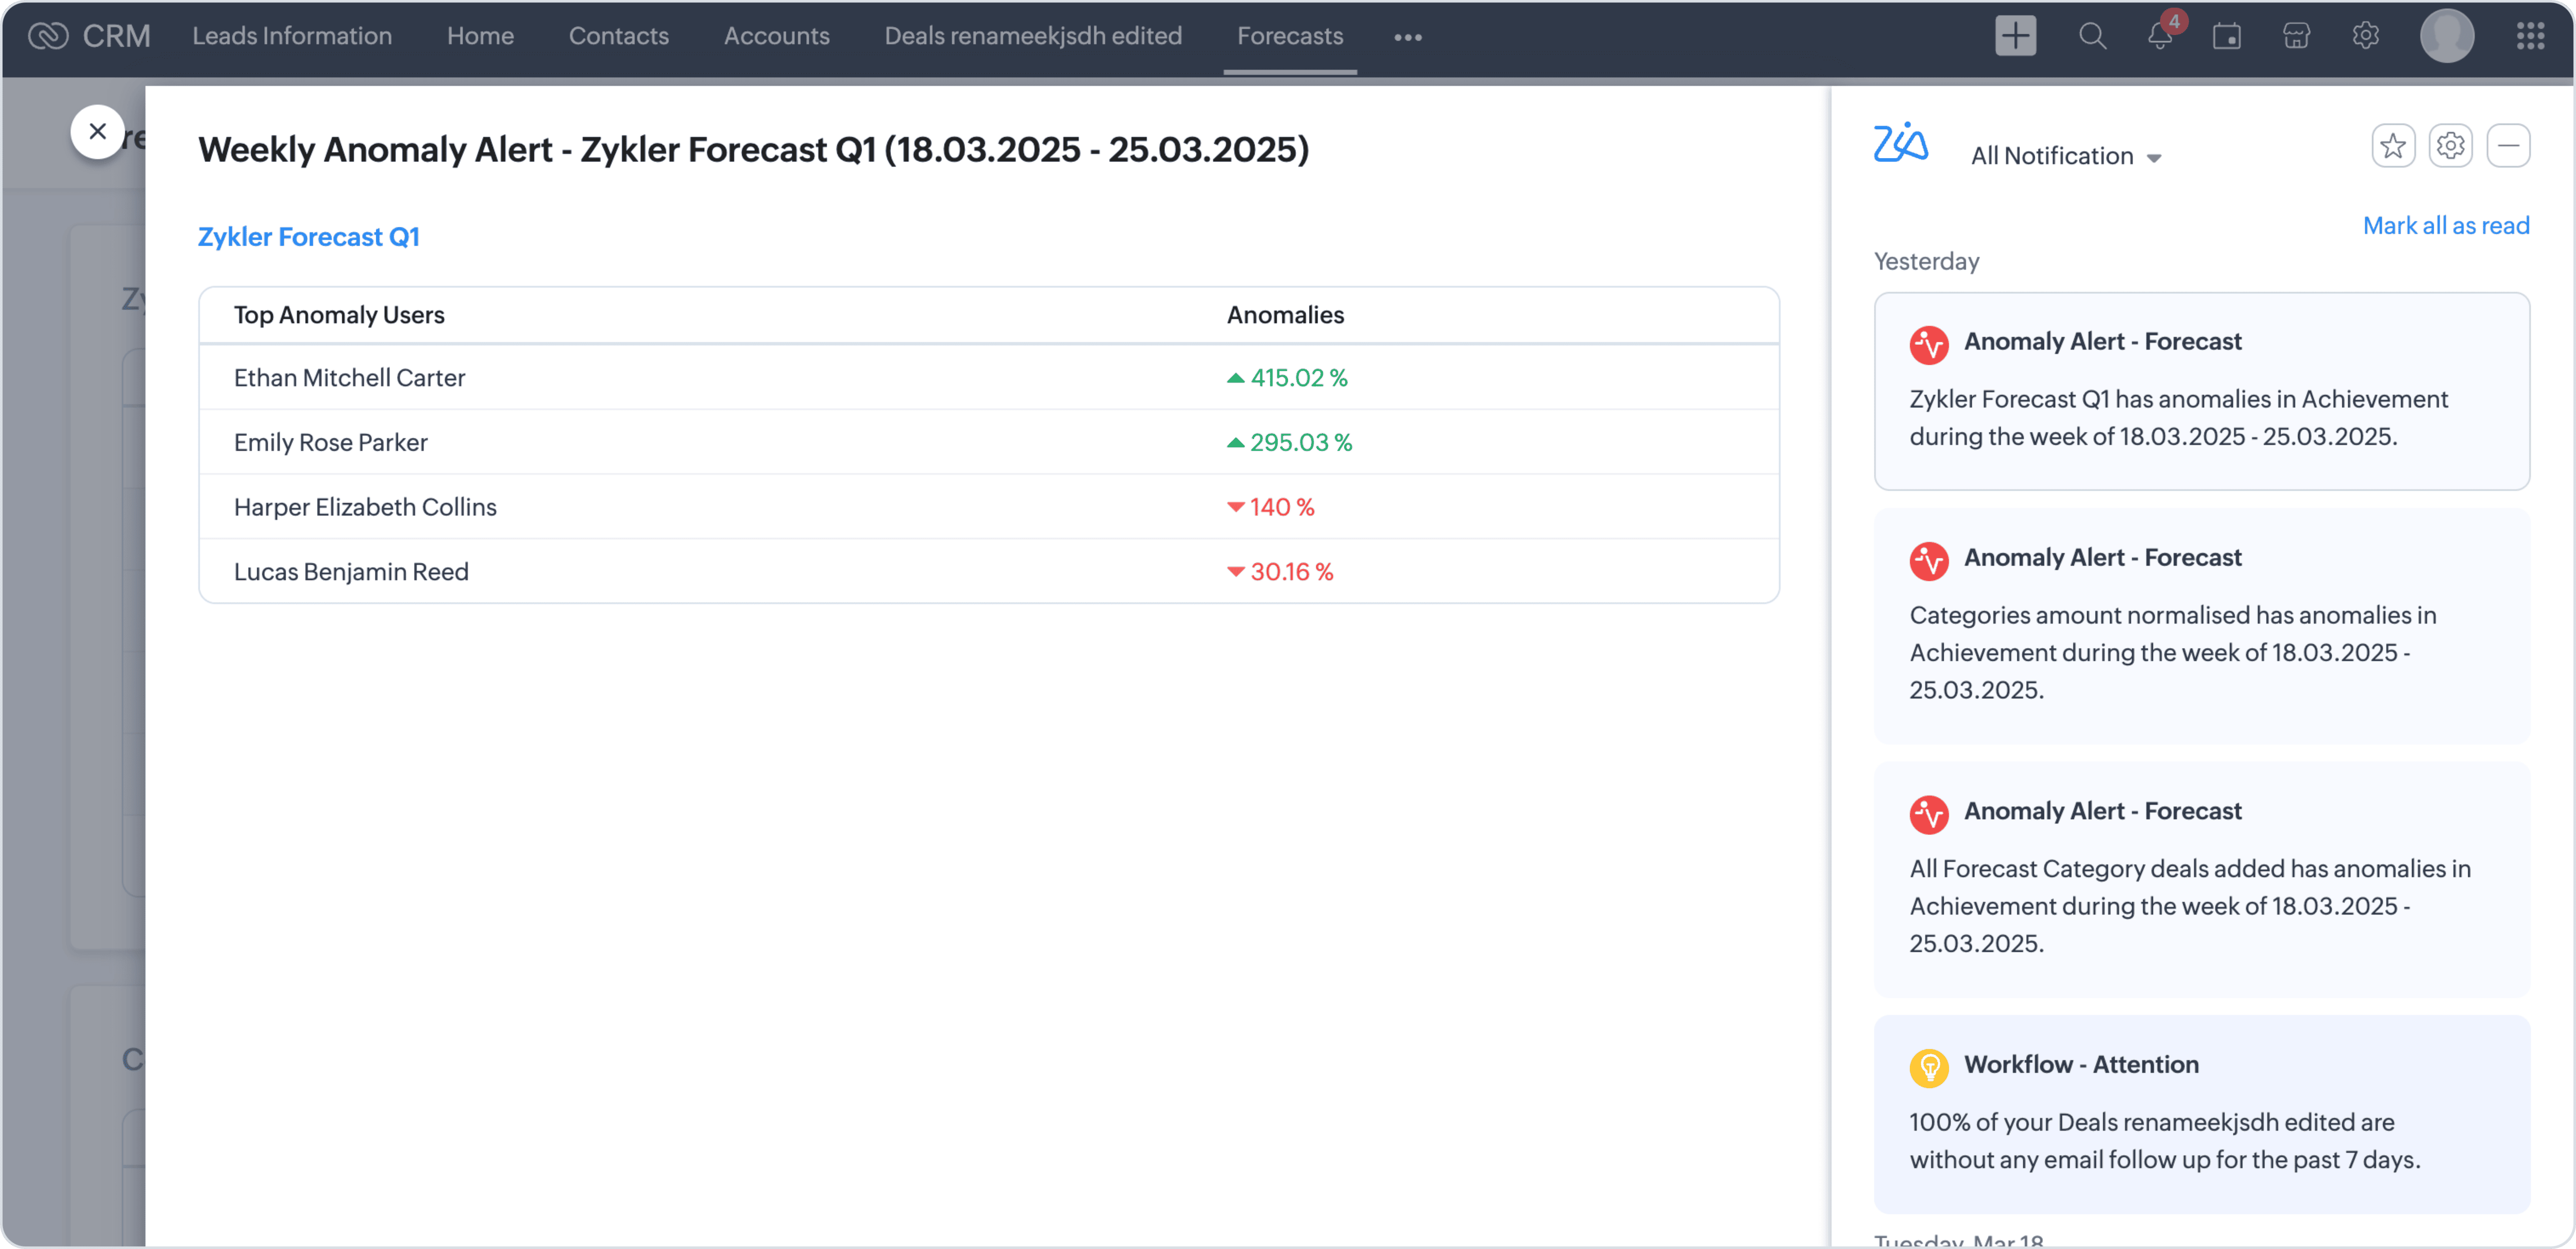Expand the All Notification dropdown

[2065, 156]
